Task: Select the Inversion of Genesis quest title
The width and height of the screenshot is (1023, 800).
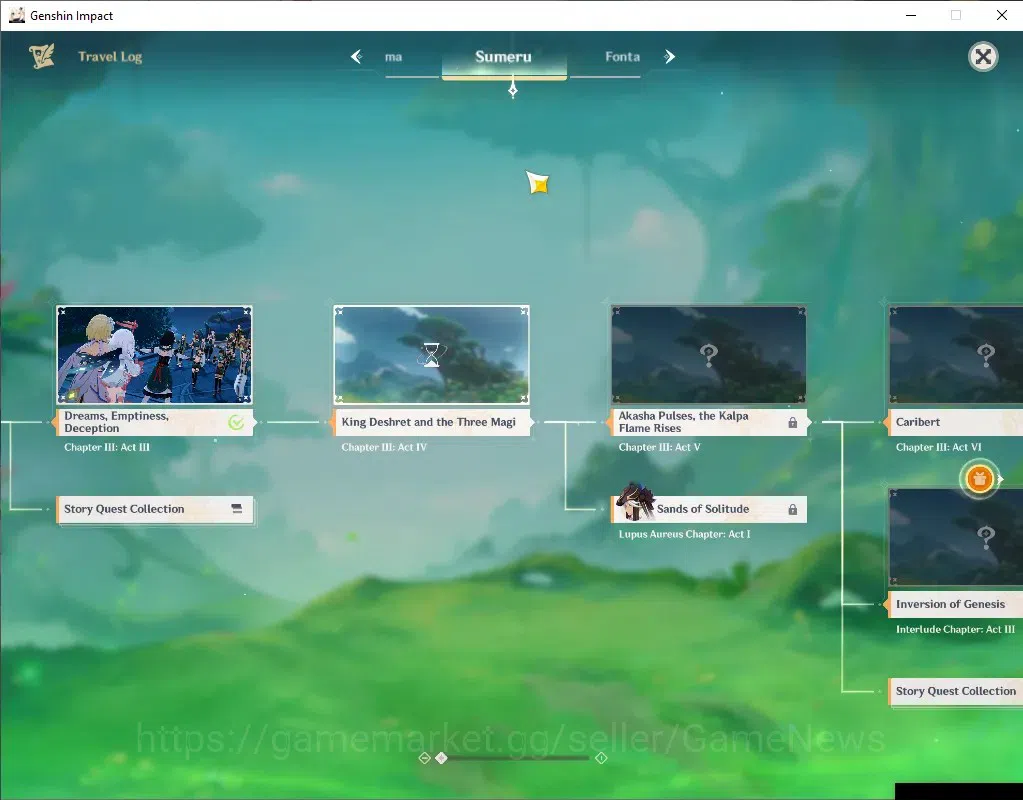Action: pos(950,604)
